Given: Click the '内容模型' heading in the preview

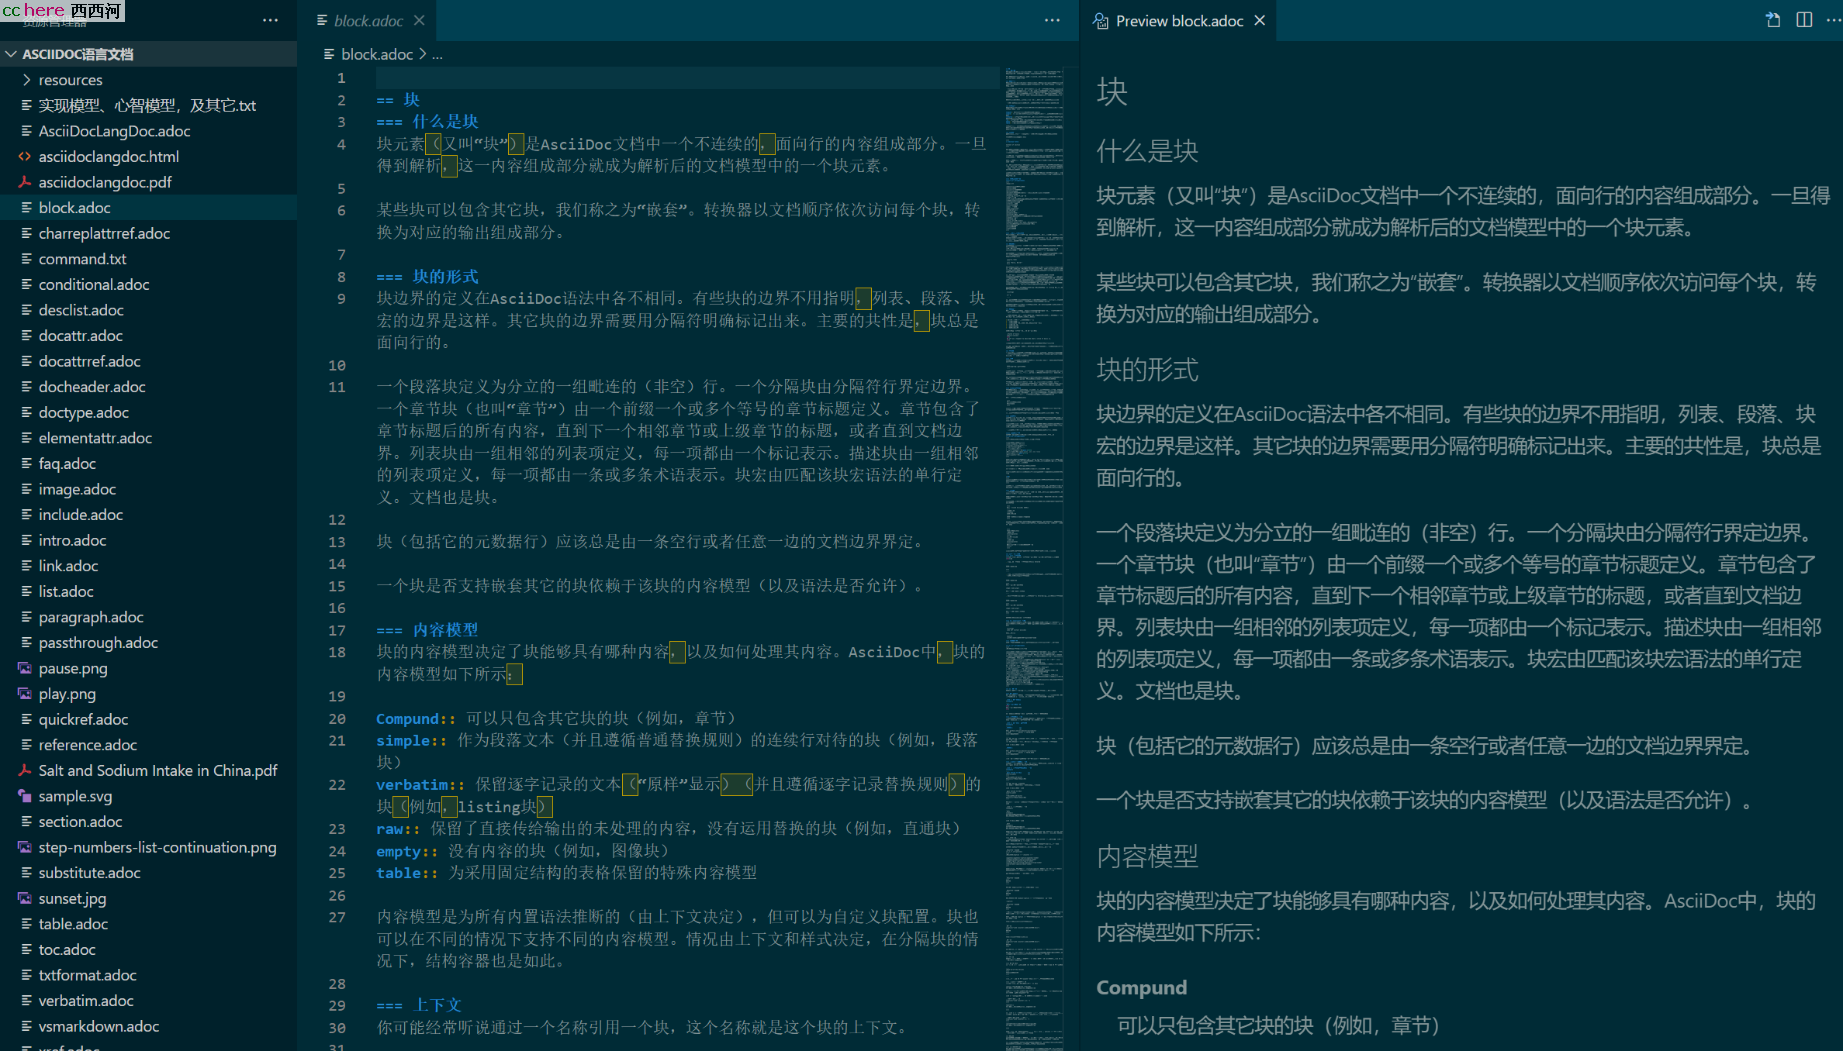Looking at the screenshot, I should 1147,856.
